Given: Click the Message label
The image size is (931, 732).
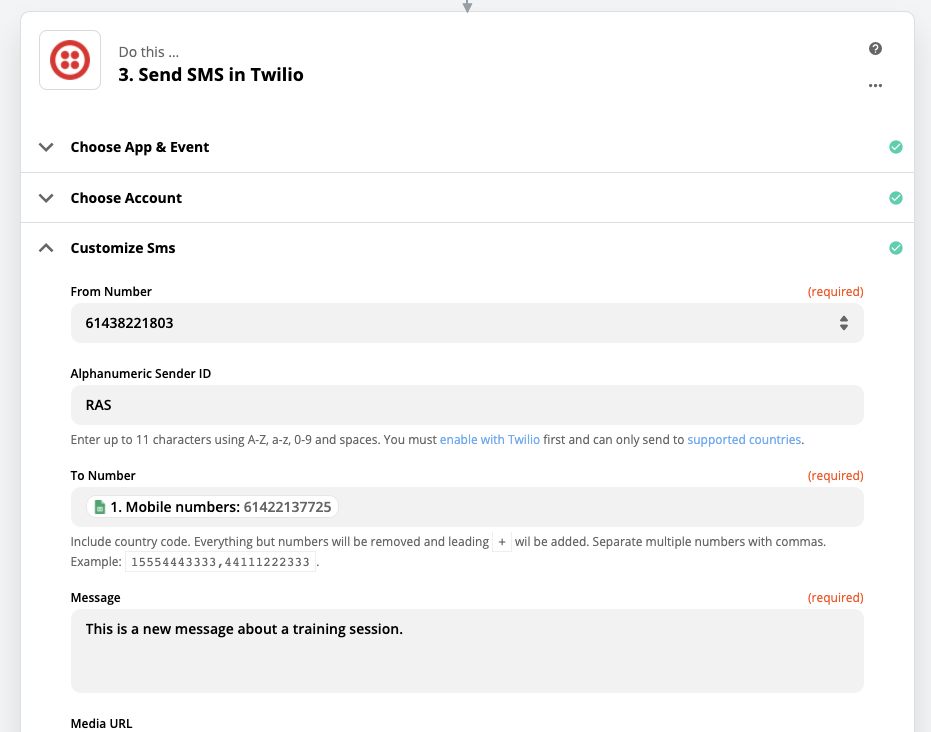Looking at the screenshot, I should pos(96,598).
